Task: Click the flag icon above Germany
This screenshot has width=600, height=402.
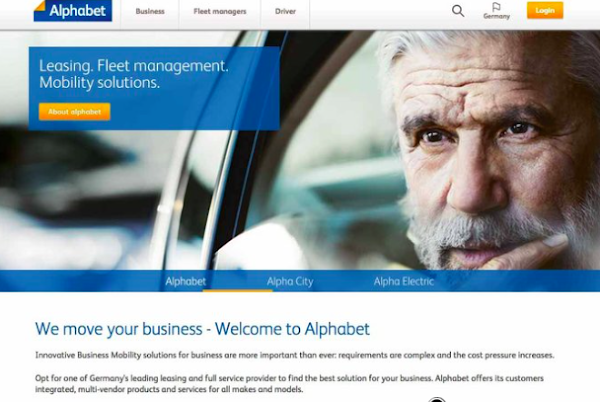Action: (x=496, y=7)
